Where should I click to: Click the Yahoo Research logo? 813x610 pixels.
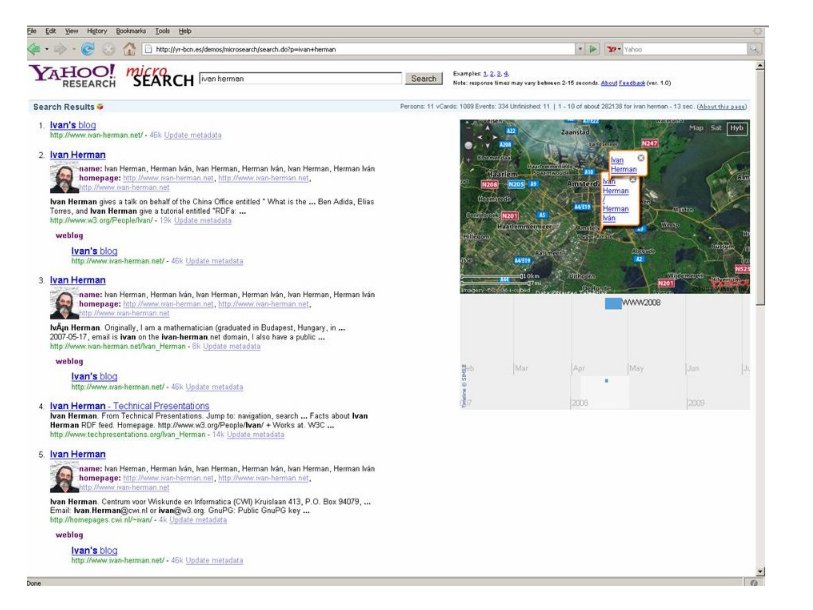tap(72, 76)
